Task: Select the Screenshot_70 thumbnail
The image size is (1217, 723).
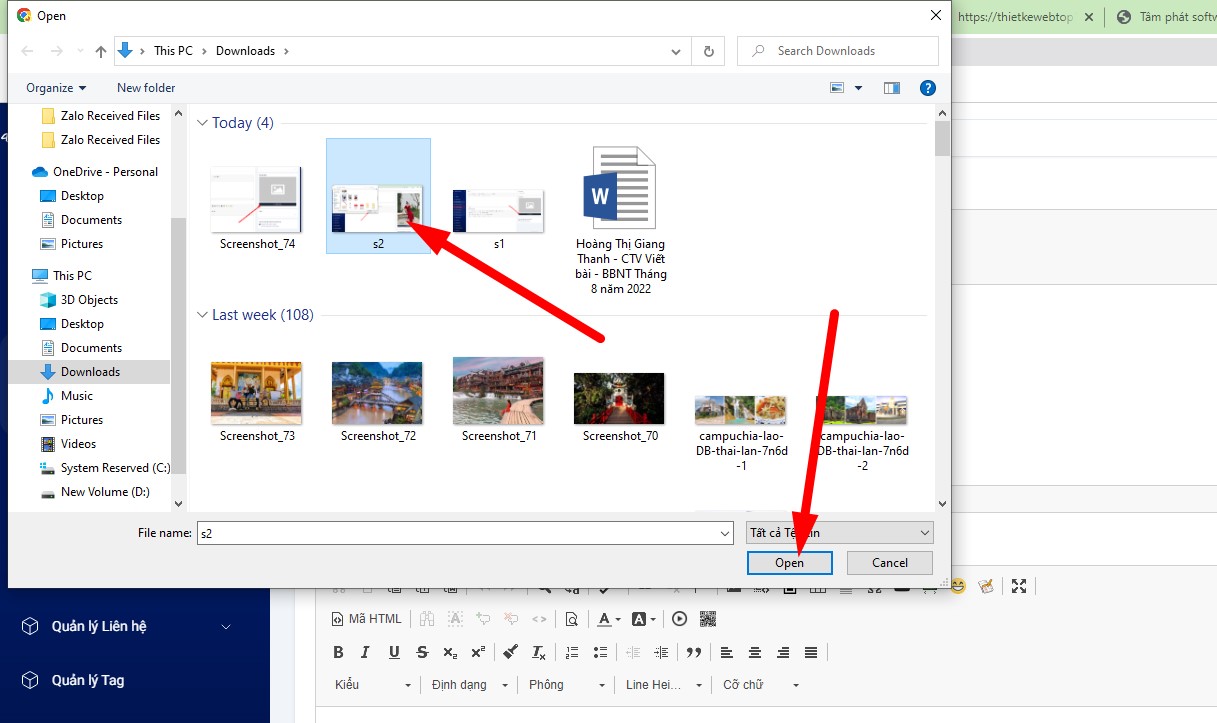Action: click(x=619, y=399)
